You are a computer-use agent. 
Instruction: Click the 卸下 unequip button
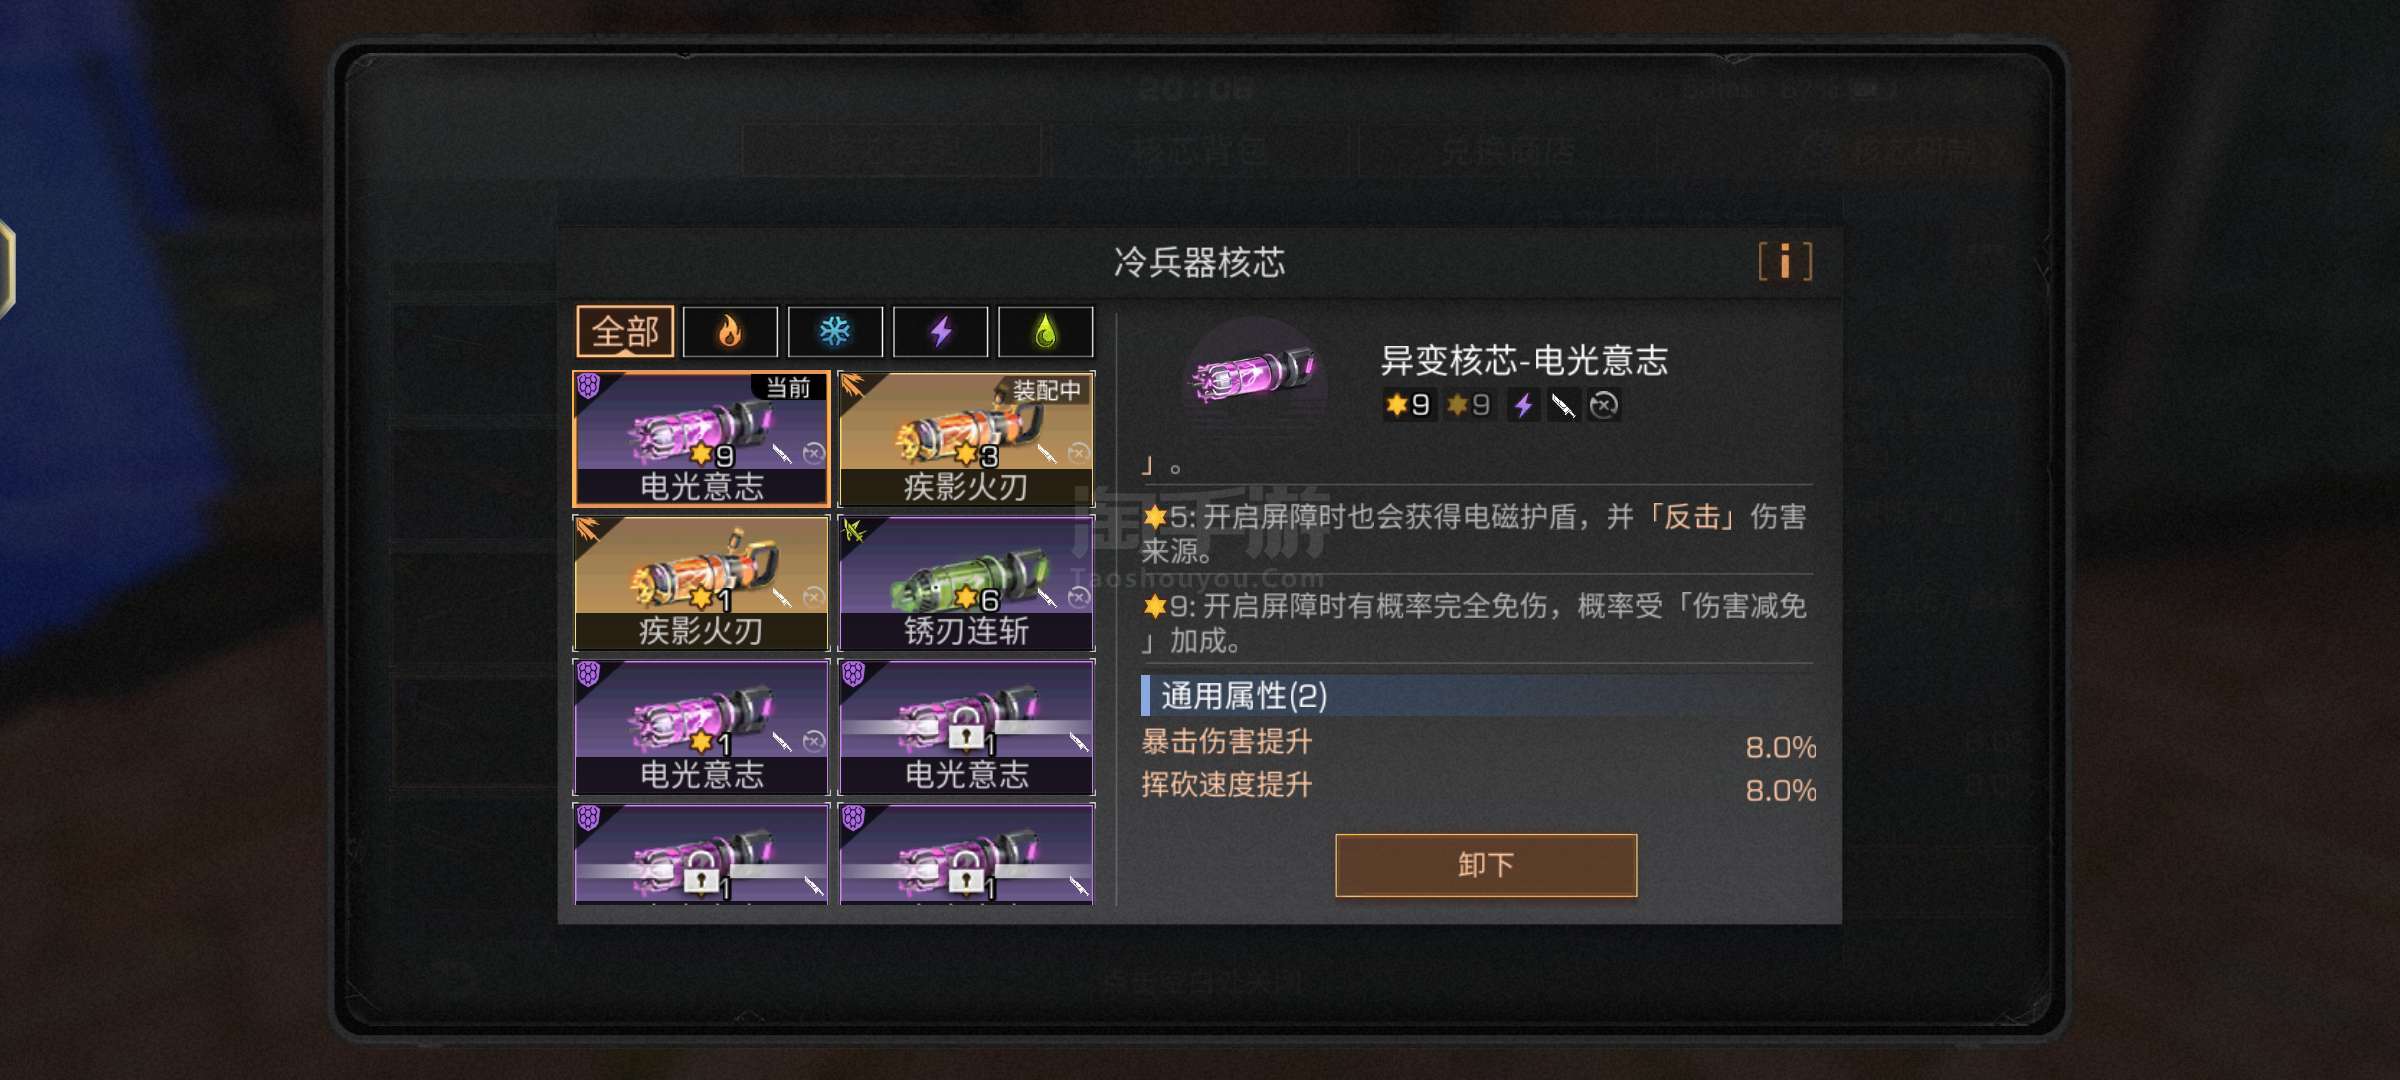tap(1486, 865)
